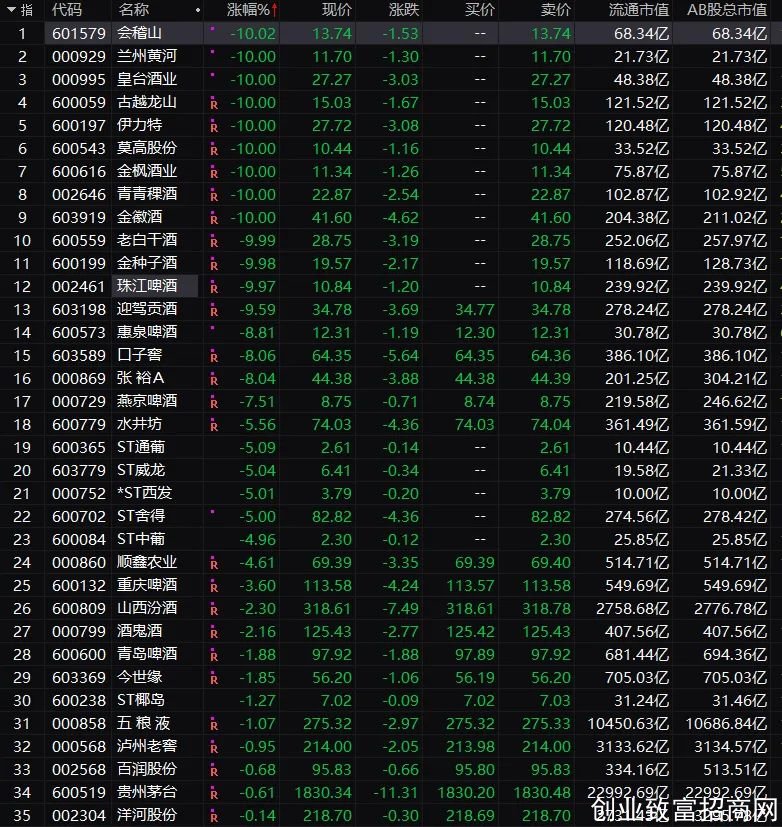Click the R icon on 青岛啤酒 row
The image size is (782, 827).
214,656
